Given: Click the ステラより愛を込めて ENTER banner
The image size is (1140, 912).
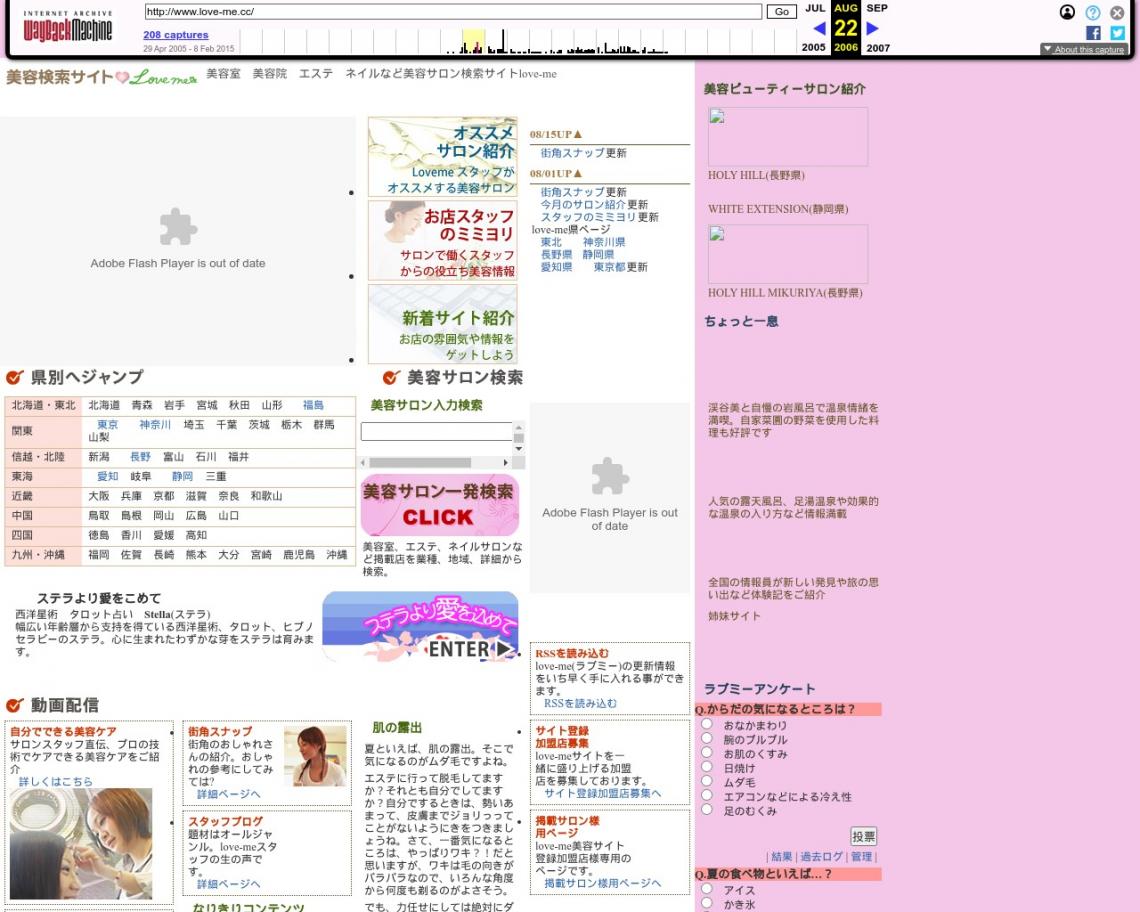Looking at the screenshot, I should point(420,626).
